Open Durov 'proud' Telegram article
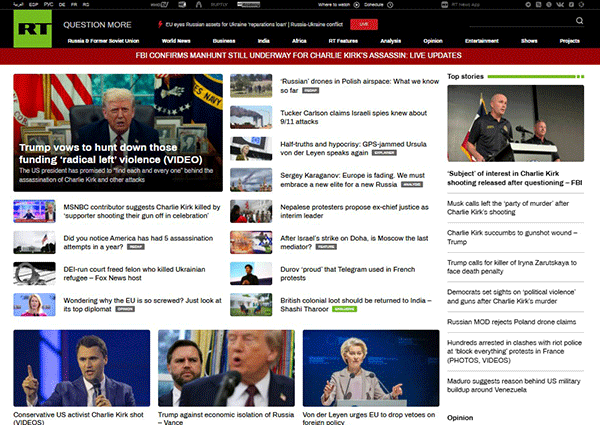 tap(347, 274)
